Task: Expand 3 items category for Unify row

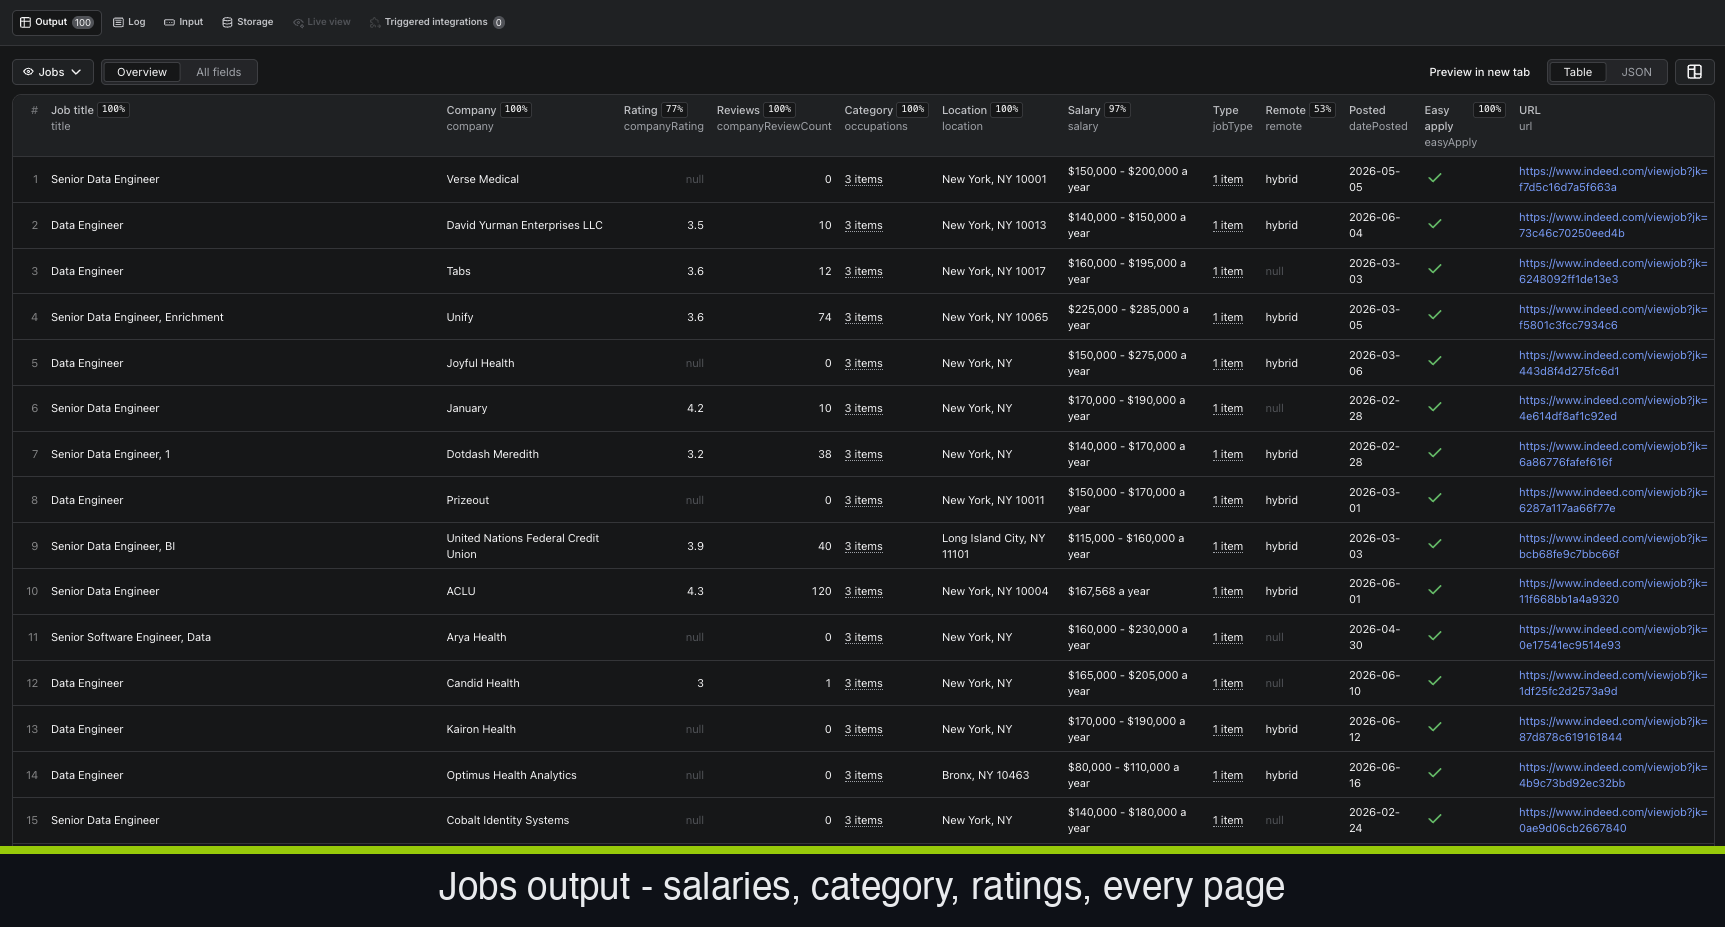Action: 863,318
